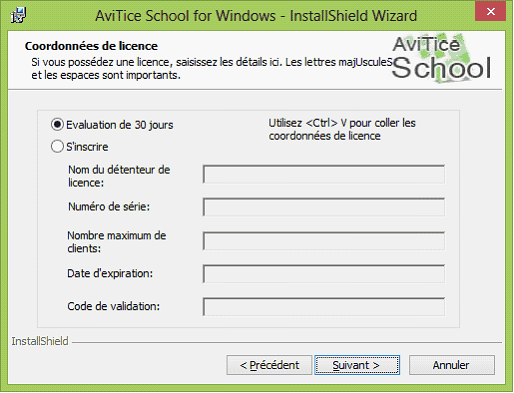The height and width of the screenshot is (393, 514).
Task: Click the Nom du détenteur de licence field
Action: click(x=324, y=174)
